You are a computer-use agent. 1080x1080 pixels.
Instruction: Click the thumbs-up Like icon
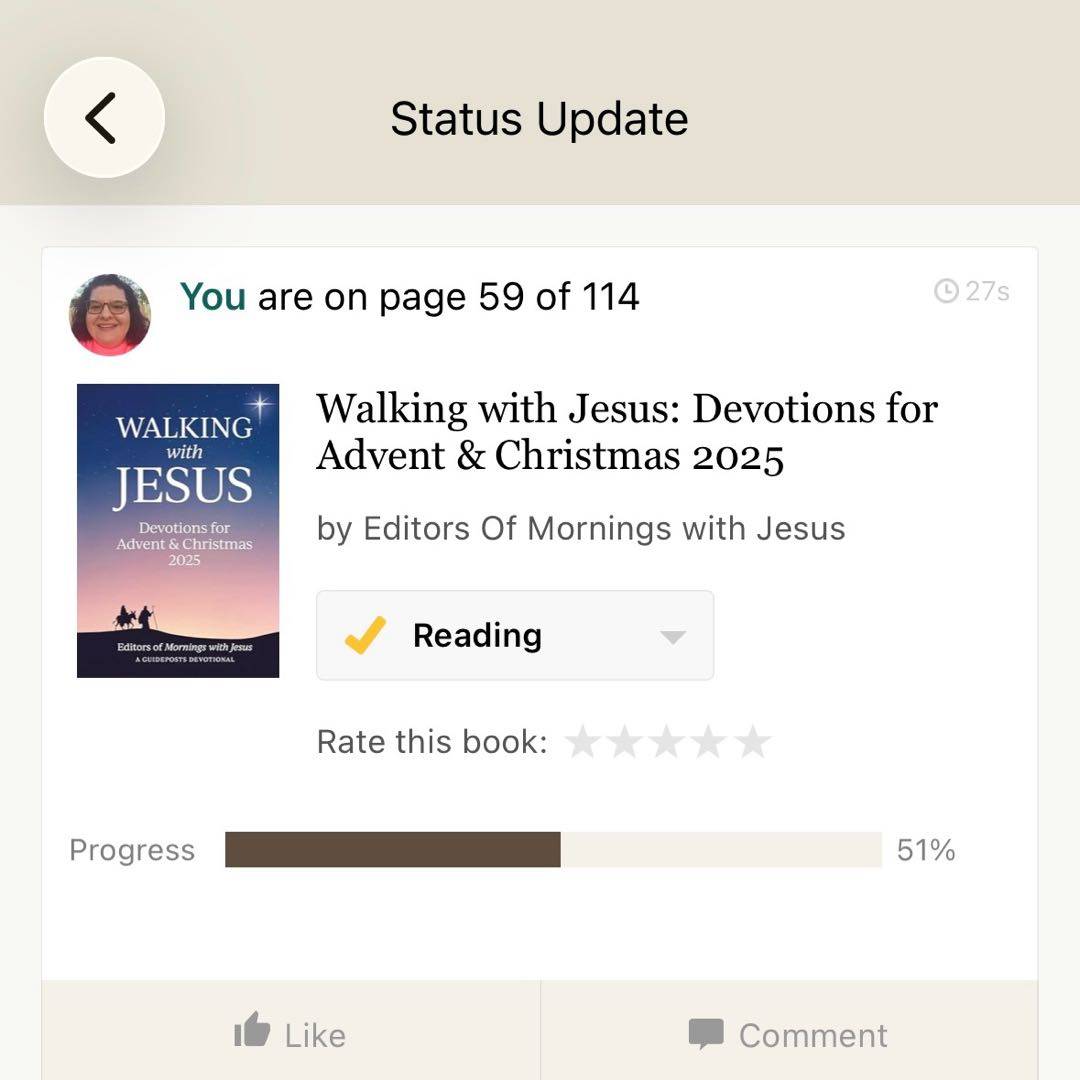(252, 1030)
